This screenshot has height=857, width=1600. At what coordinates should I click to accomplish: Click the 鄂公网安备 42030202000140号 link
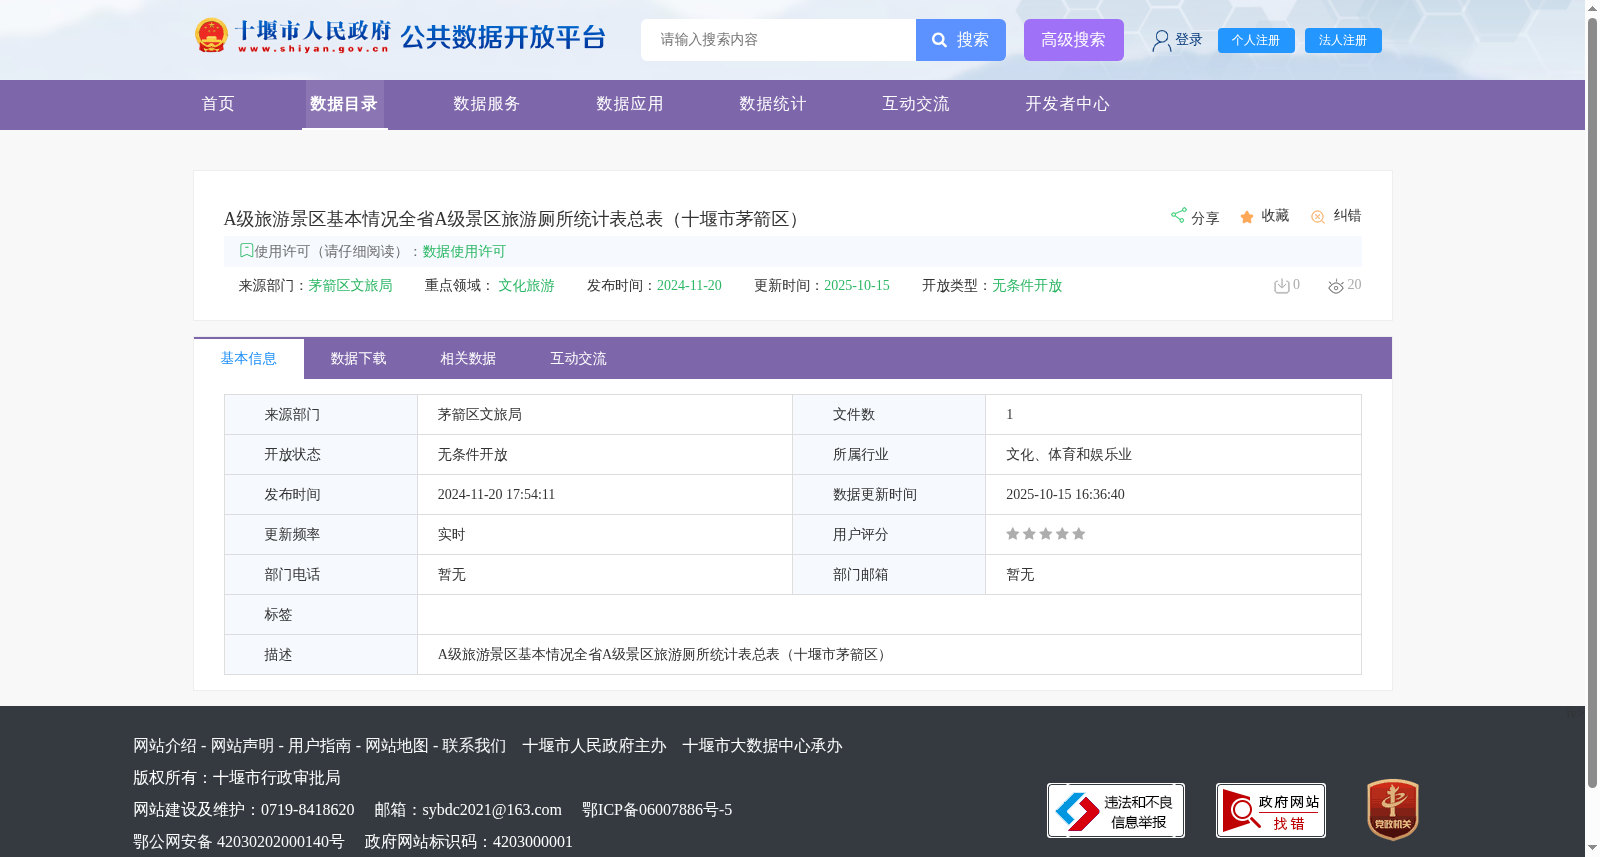238,842
